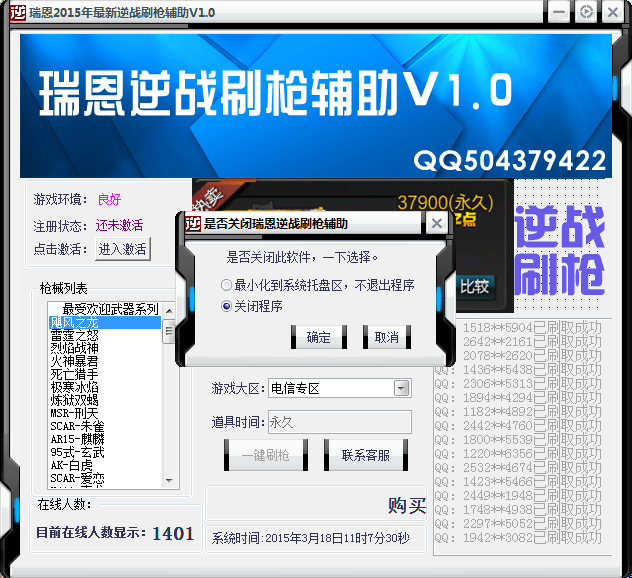This screenshot has height=578, width=632.
Task: Select AK-白虎 in weapon list
Action: (105, 465)
